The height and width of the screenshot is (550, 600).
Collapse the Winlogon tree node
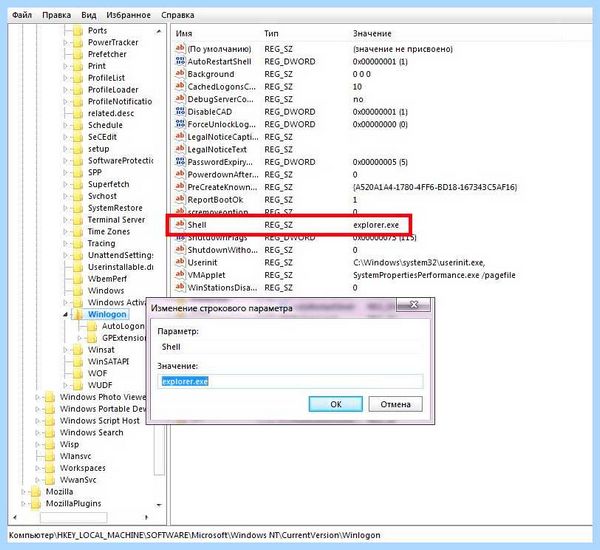(x=65, y=315)
